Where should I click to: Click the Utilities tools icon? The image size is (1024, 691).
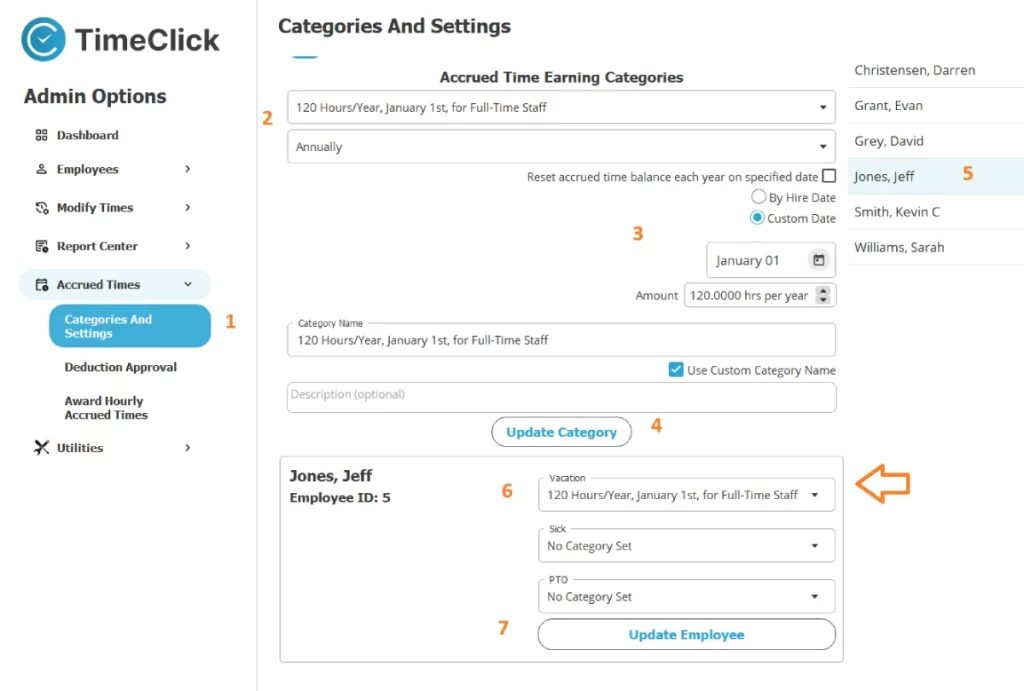(x=41, y=448)
